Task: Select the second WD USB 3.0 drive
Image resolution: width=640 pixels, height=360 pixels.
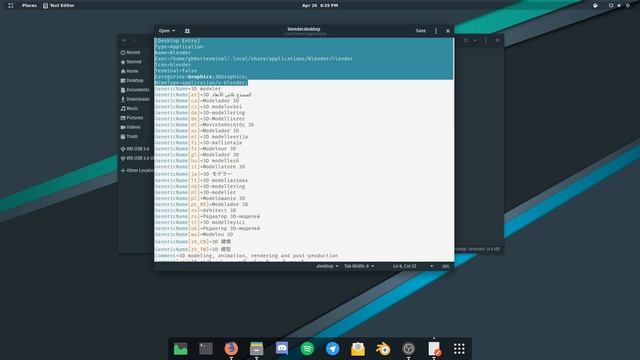Action: point(137,158)
